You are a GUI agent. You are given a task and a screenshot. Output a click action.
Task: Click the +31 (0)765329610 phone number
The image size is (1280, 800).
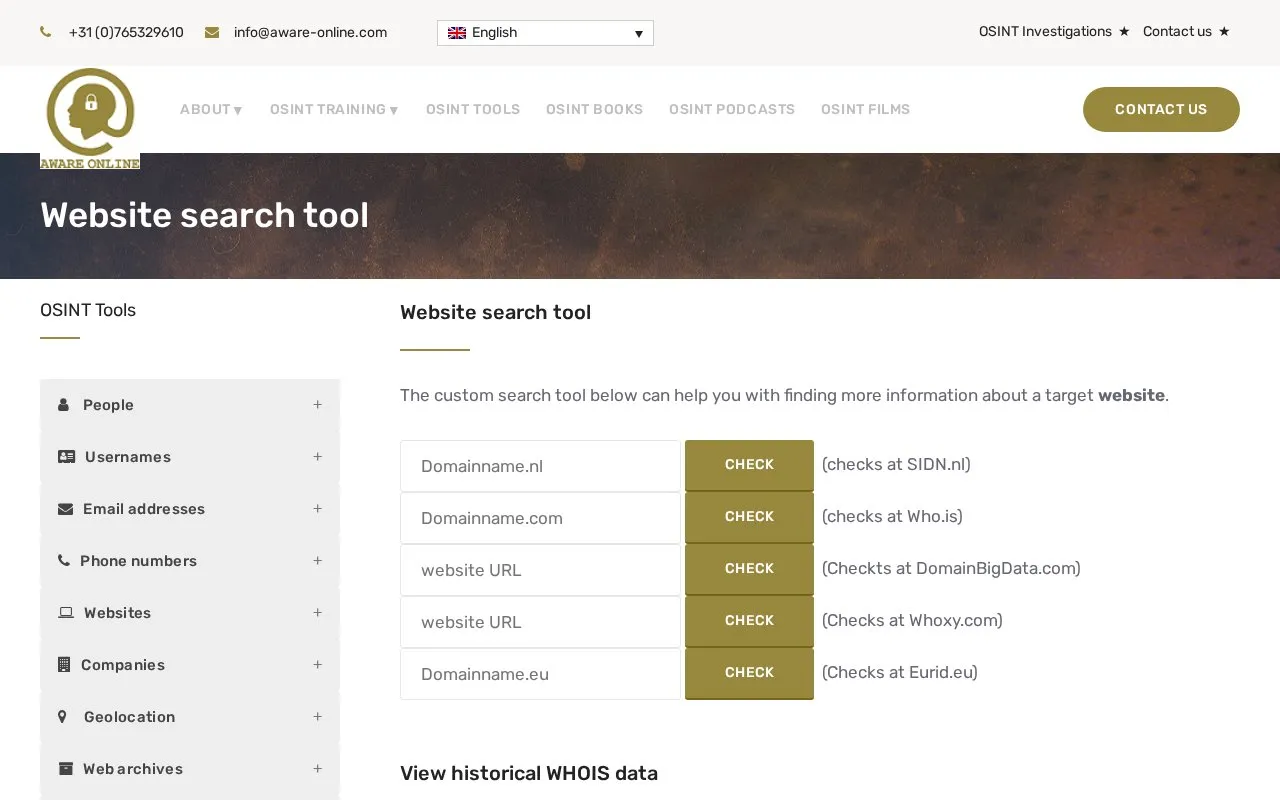pos(126,32)
